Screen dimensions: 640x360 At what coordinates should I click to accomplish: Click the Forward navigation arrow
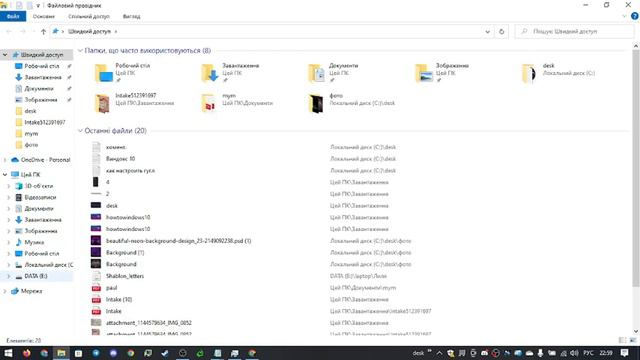coord(23,31)
